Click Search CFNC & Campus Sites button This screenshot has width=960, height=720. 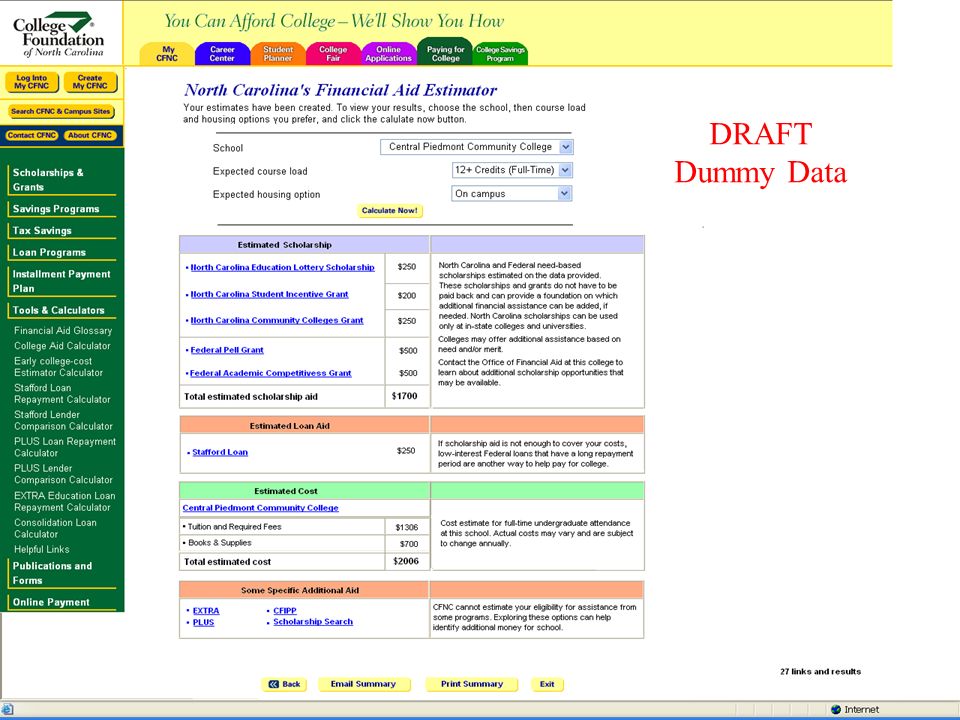point(61,111)
